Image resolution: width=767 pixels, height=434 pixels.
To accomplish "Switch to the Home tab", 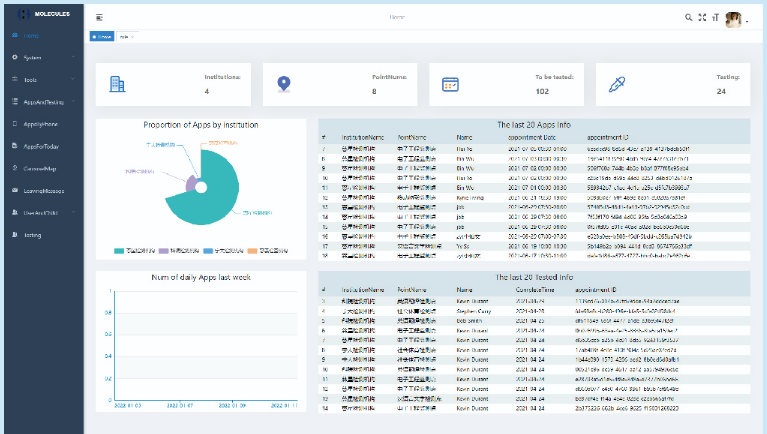I will (x=103, y=36).
